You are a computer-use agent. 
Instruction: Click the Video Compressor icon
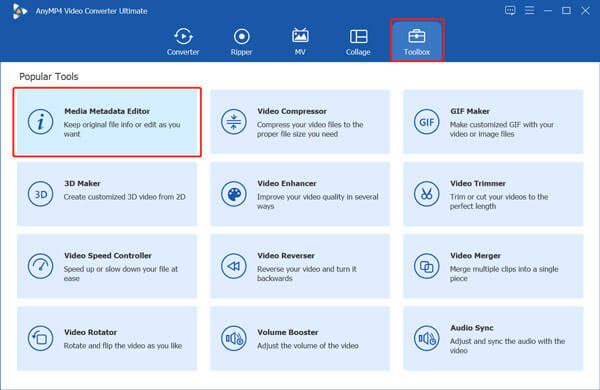[233, 122]
